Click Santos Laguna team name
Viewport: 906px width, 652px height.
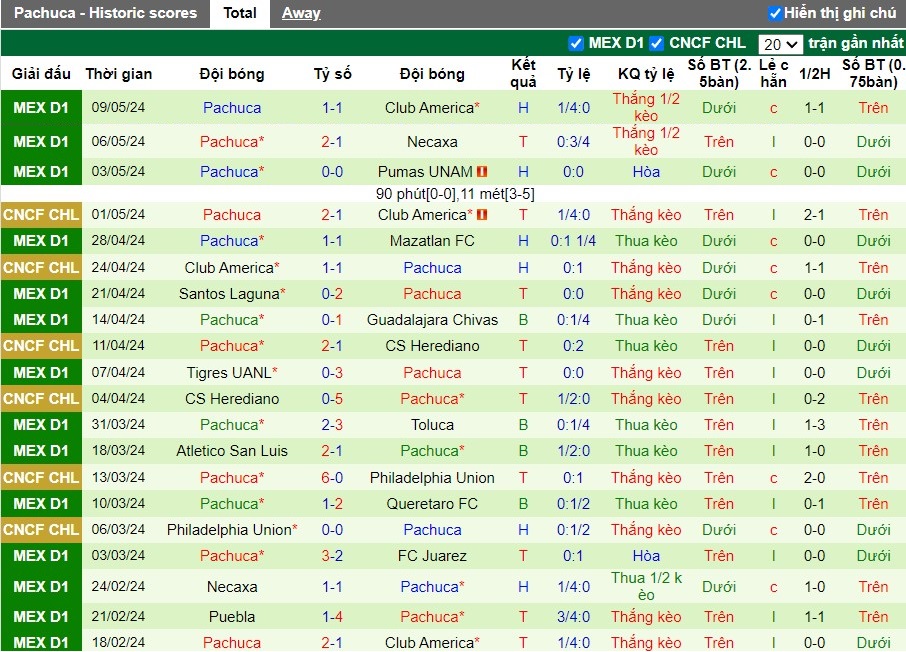(229, 294)
